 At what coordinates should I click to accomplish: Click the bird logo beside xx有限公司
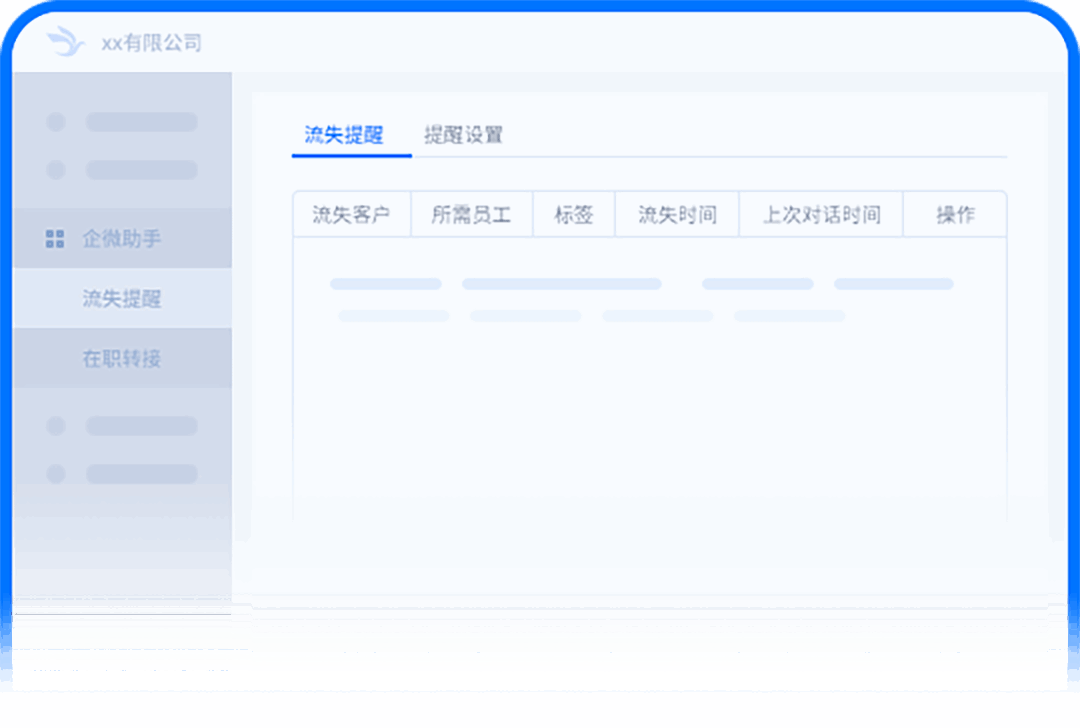66,42
